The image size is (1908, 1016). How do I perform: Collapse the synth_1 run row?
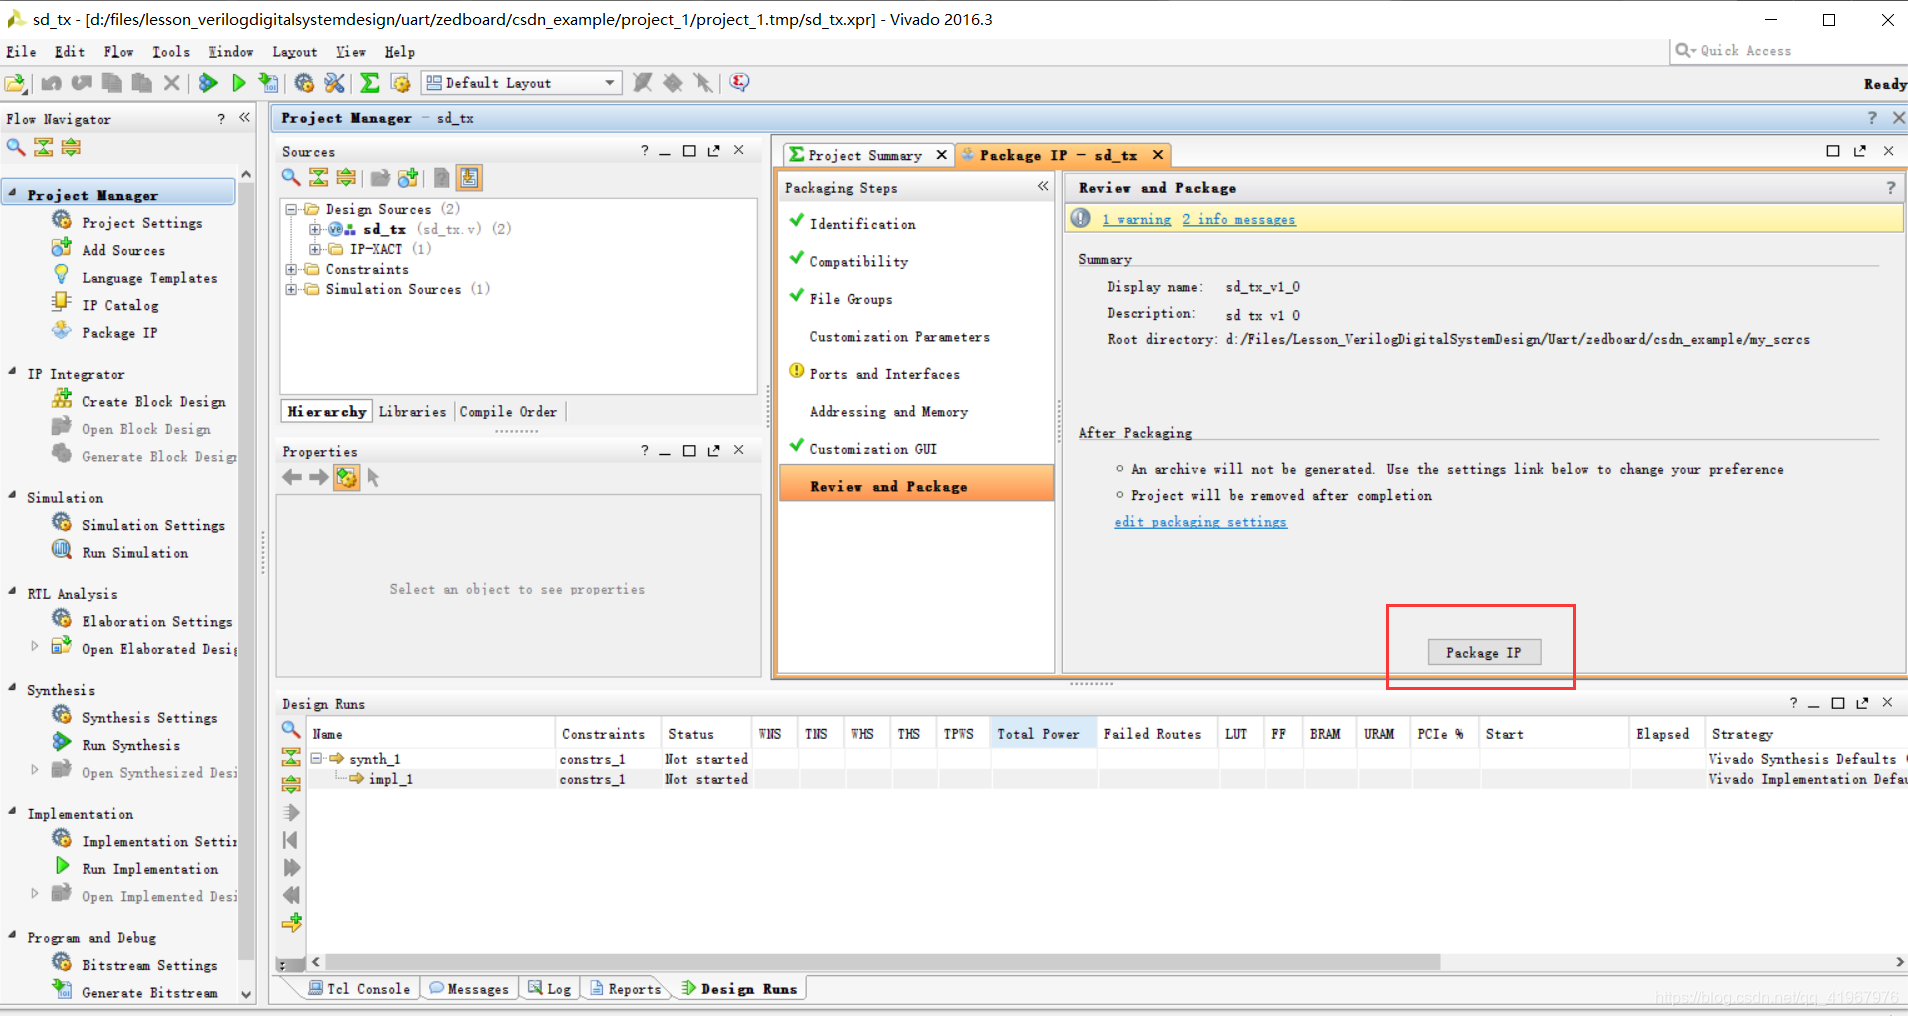[316, 759]
